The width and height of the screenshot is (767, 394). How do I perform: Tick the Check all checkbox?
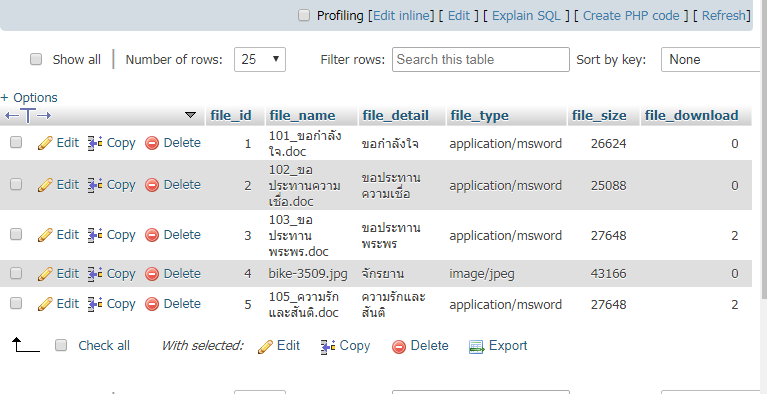point(61,346)
